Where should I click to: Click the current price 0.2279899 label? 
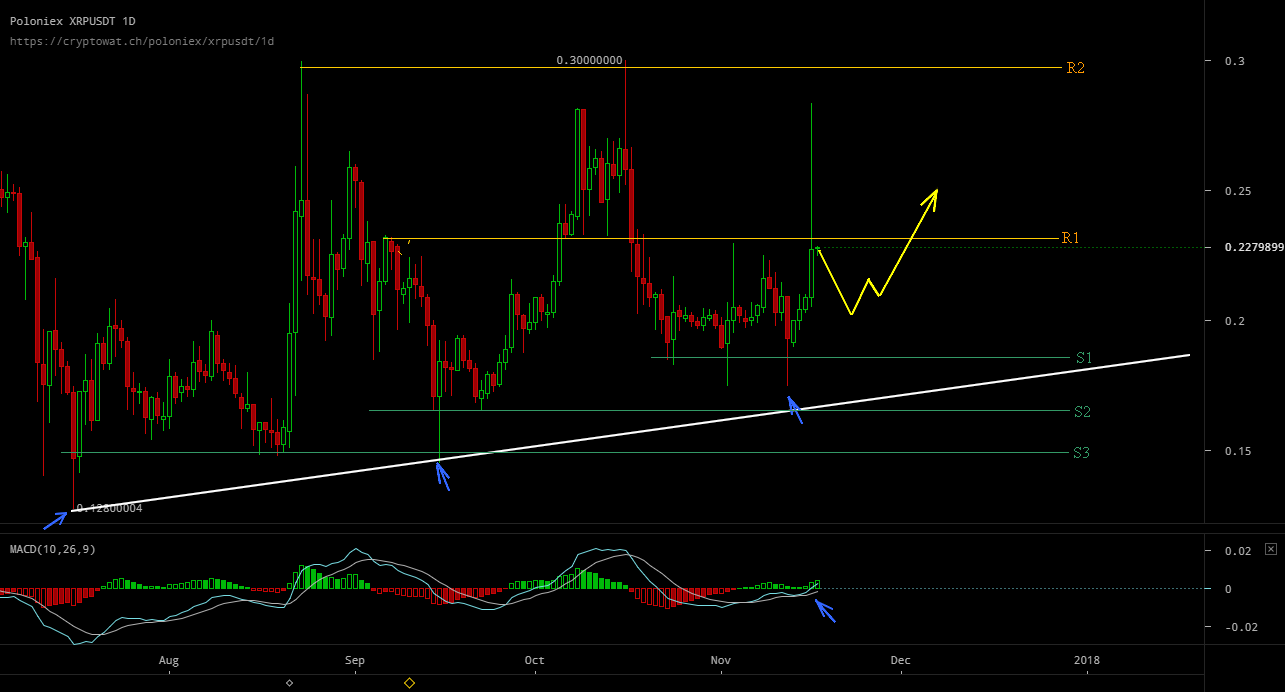pyautogui.click(x=1253, y=247)
